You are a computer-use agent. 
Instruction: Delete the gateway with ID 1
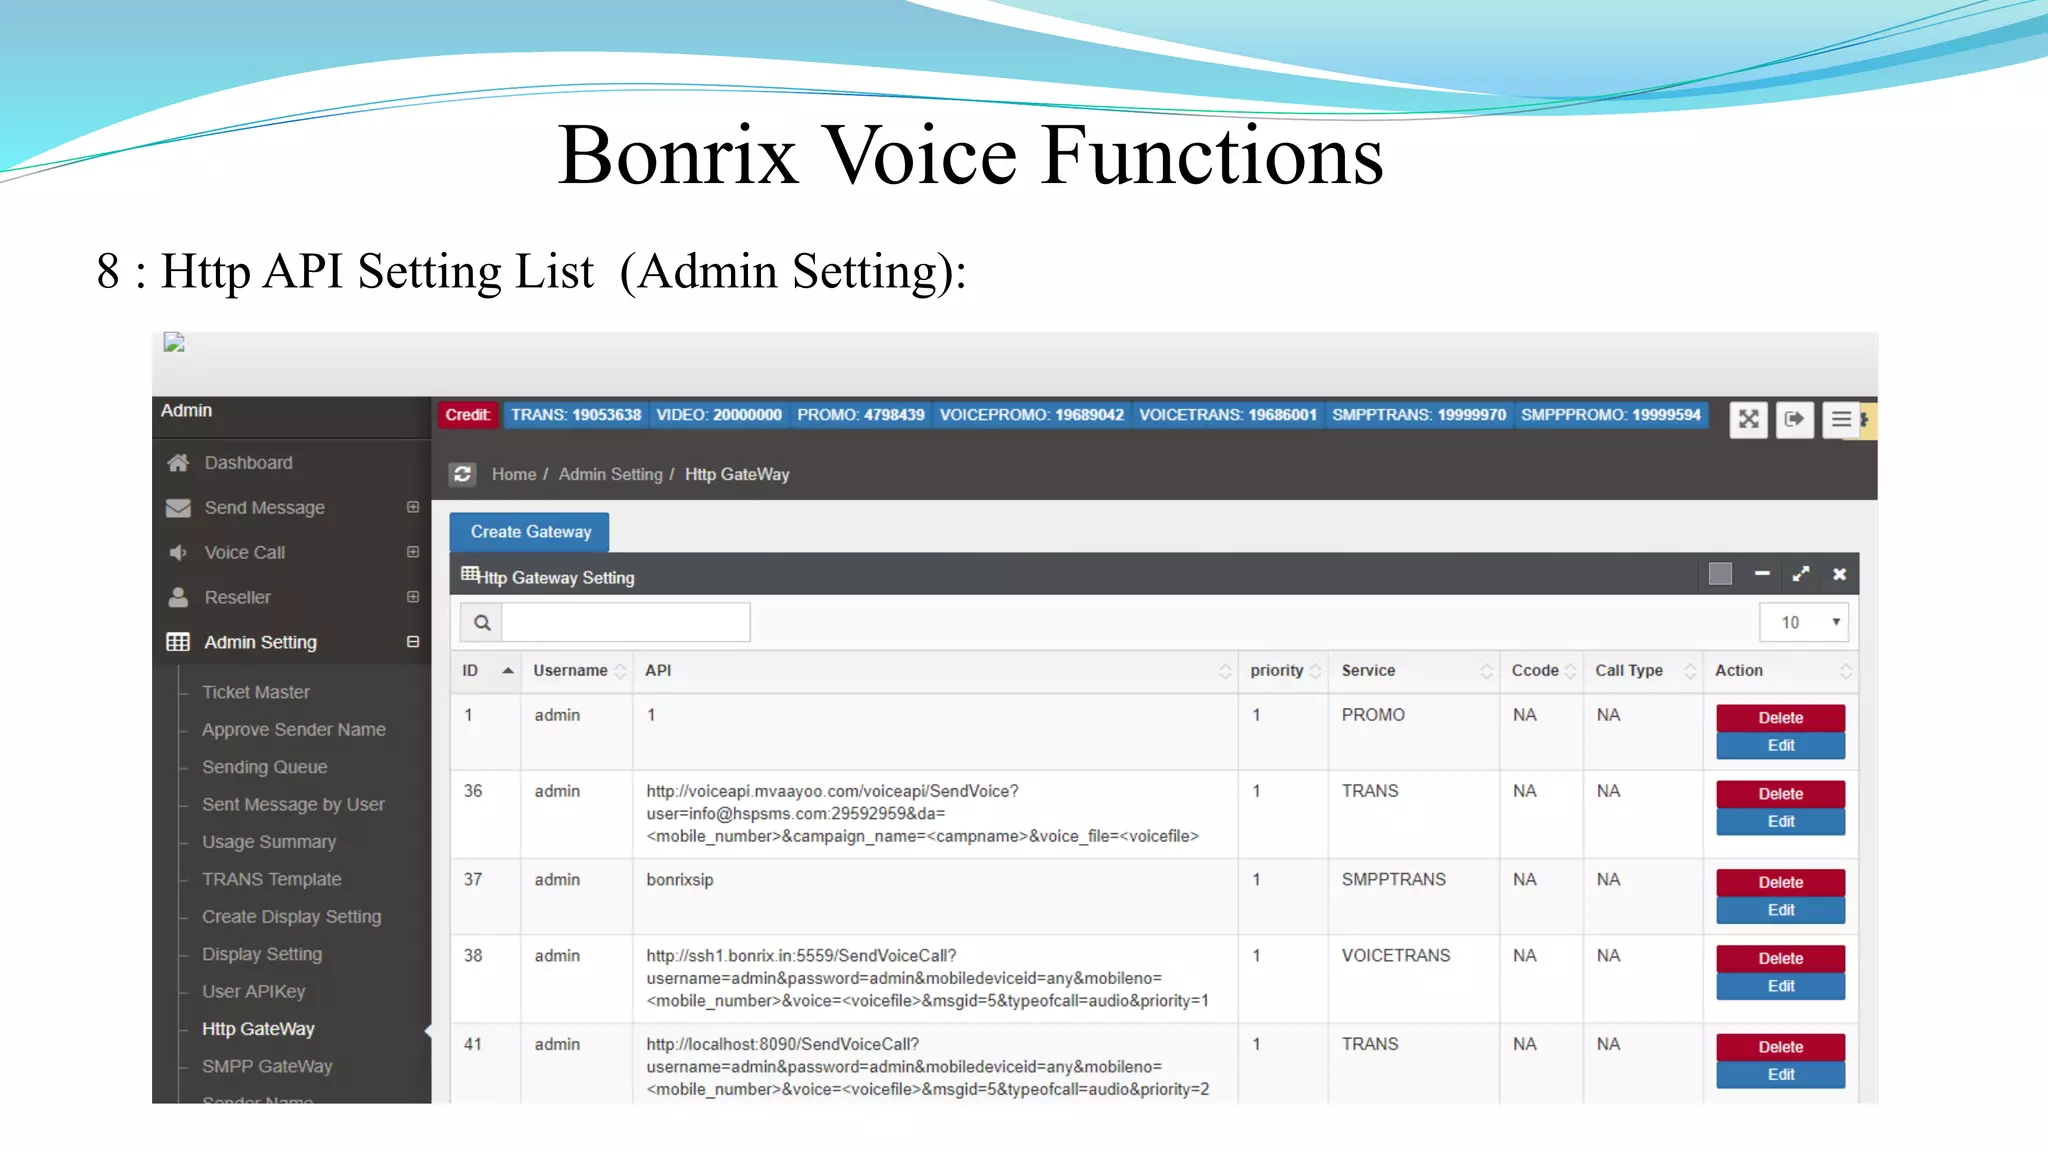coord(1781,718)
